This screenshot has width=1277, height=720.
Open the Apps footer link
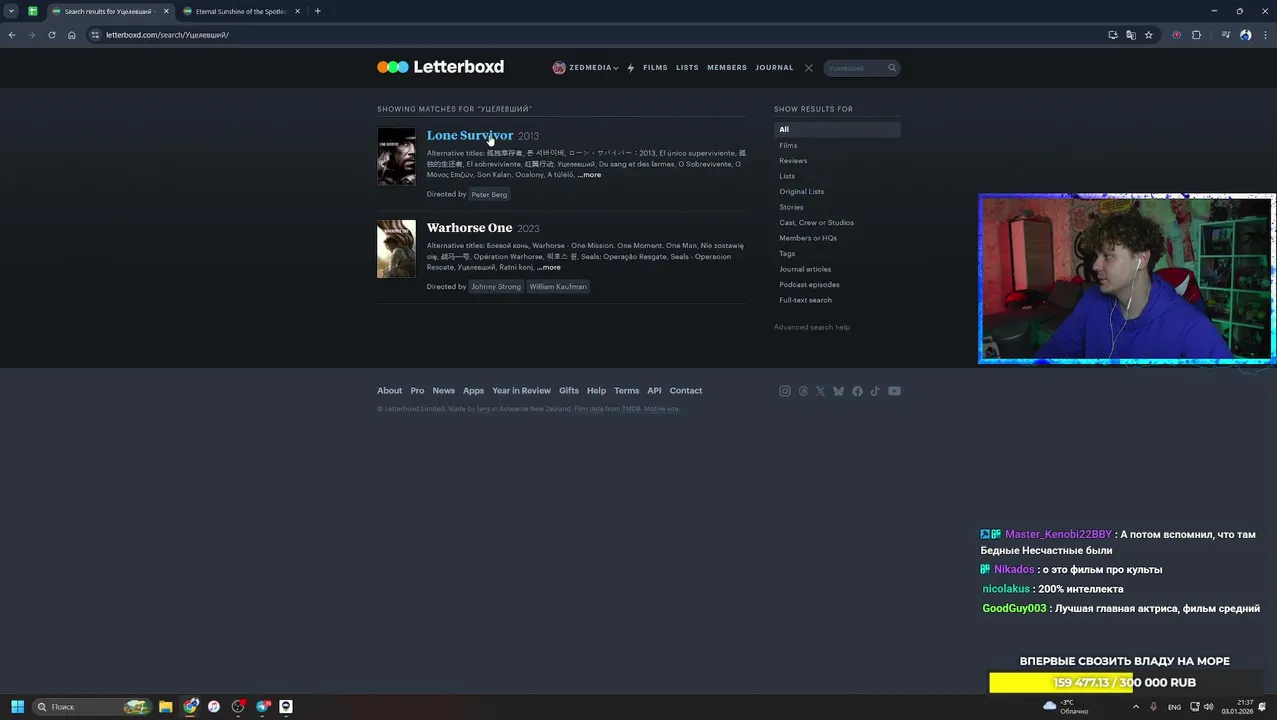[473, 390]
